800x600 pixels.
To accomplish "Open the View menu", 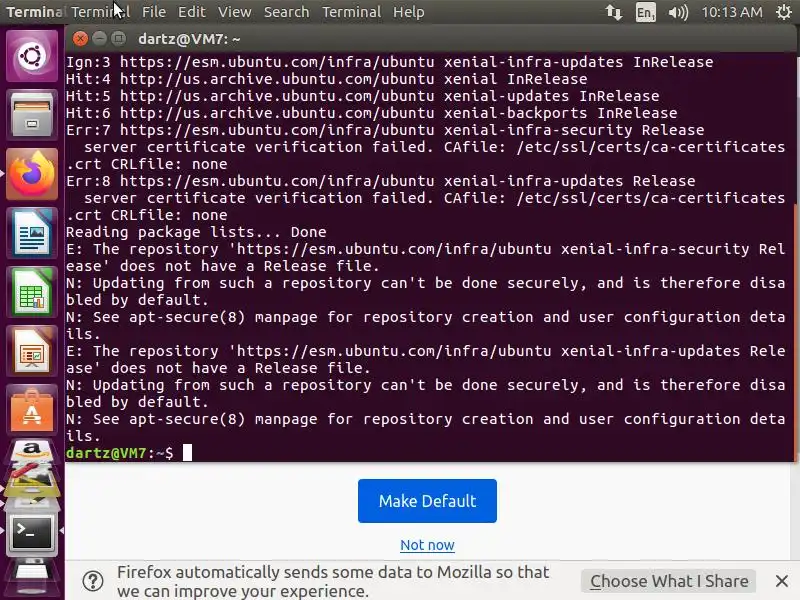I will [x=235, y=12].
